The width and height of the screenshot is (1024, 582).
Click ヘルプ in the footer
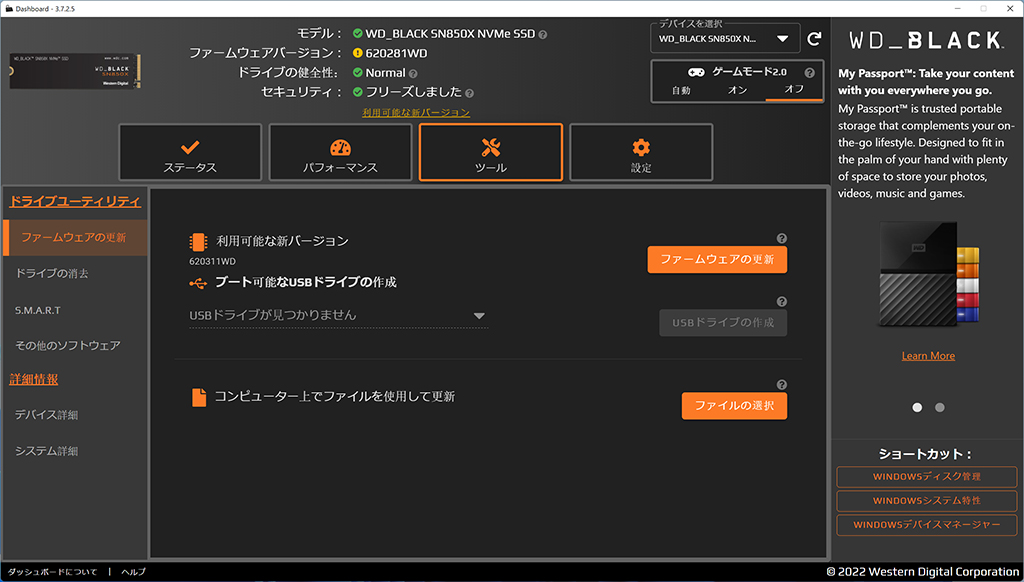point(133,572)
